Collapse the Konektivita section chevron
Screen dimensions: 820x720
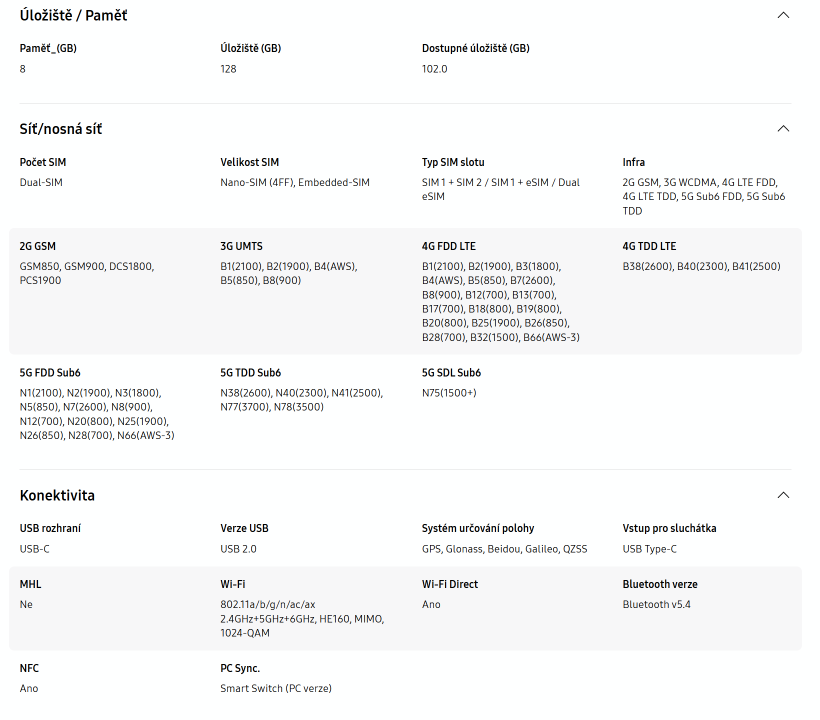tap(783, 495)
